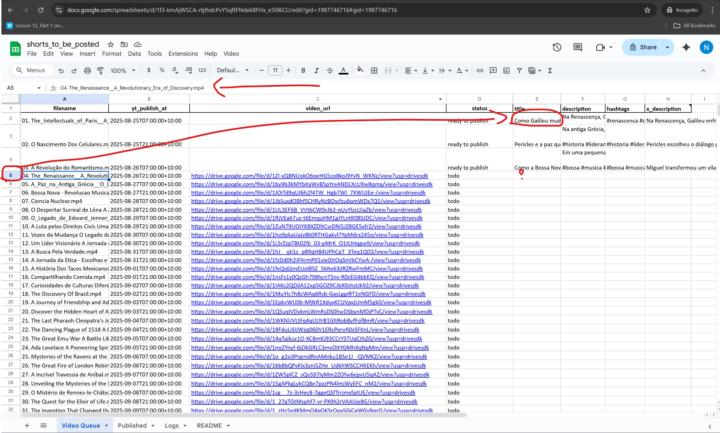Open the comments history icon
The image size is (720, 433).
pos(578,47)
